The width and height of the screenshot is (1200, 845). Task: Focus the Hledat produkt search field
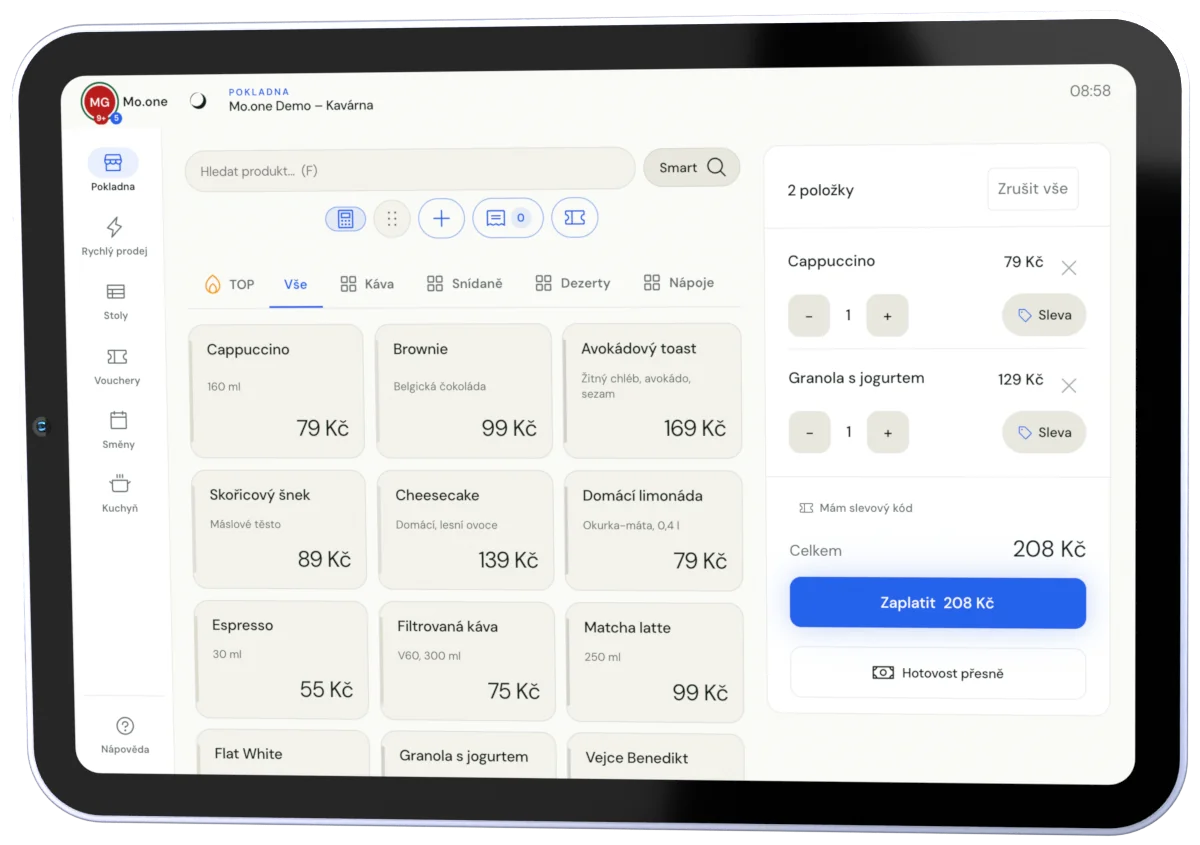tap(410, 170)
